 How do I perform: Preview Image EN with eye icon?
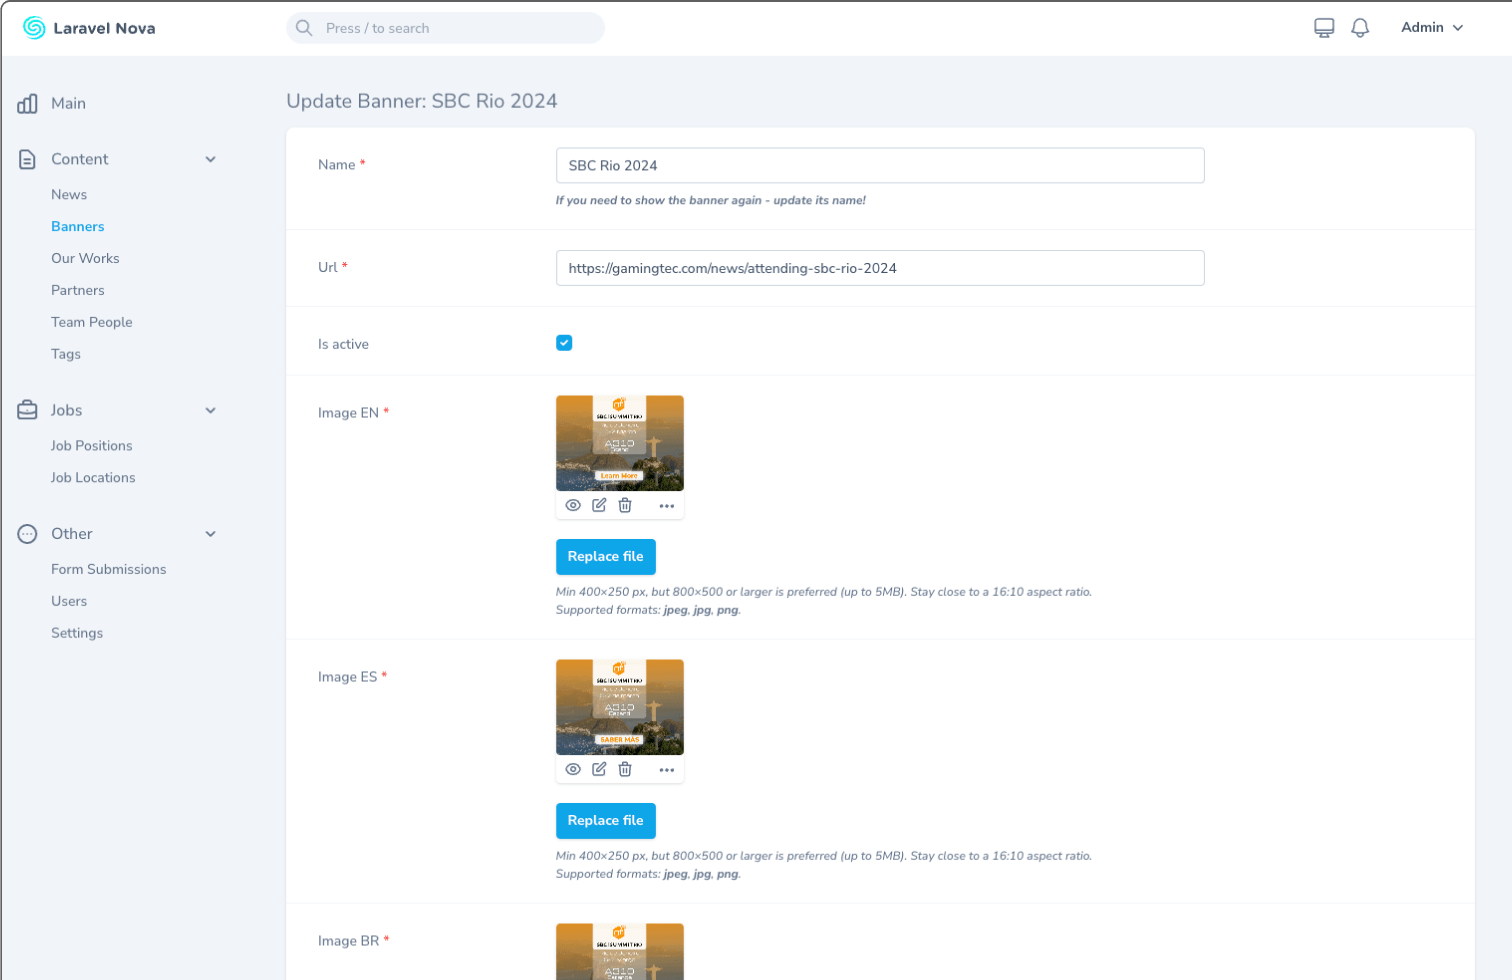click(x=573, y=505)
